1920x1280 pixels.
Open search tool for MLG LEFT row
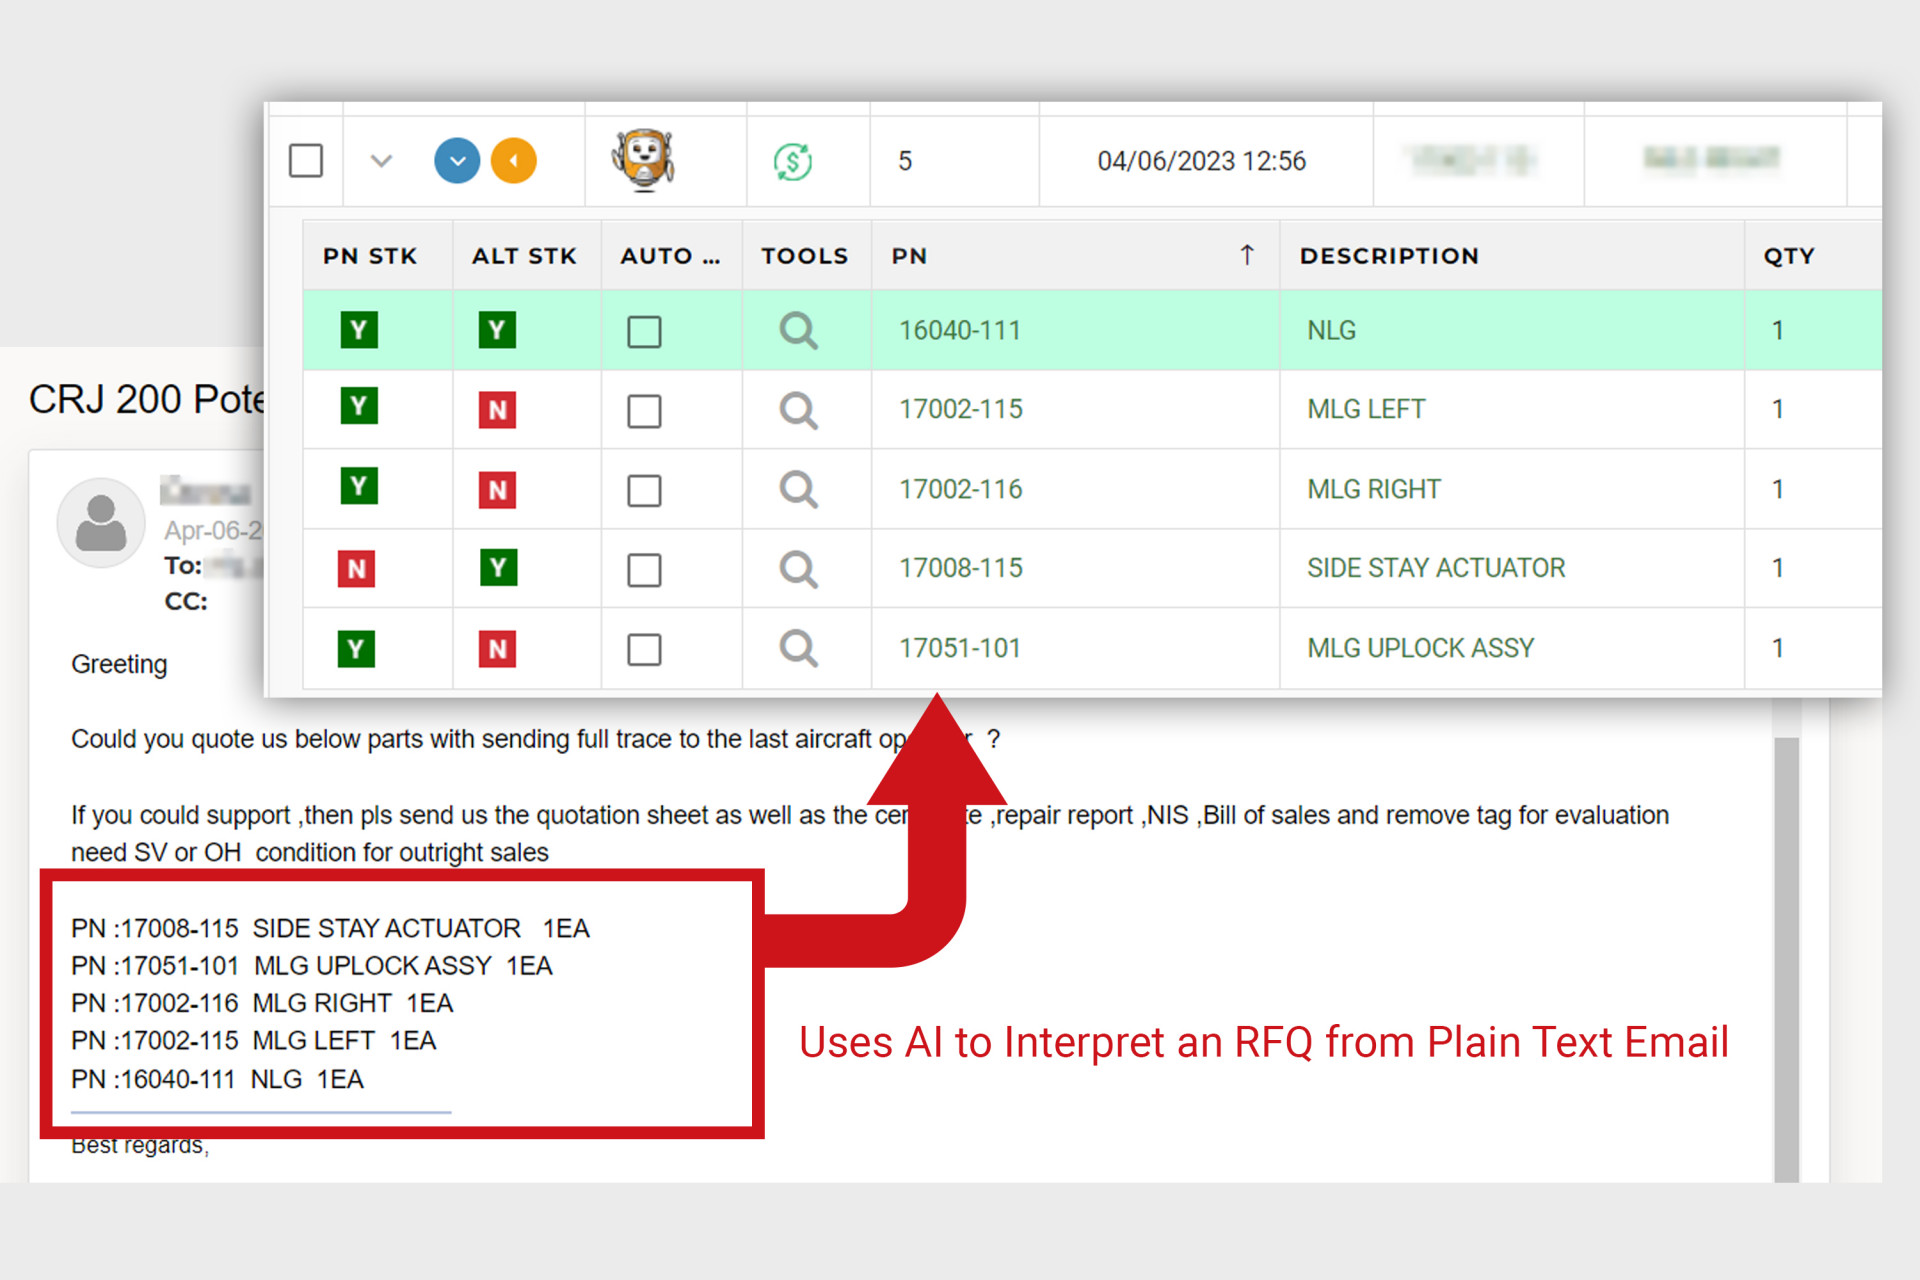click(x=798, y=410)
